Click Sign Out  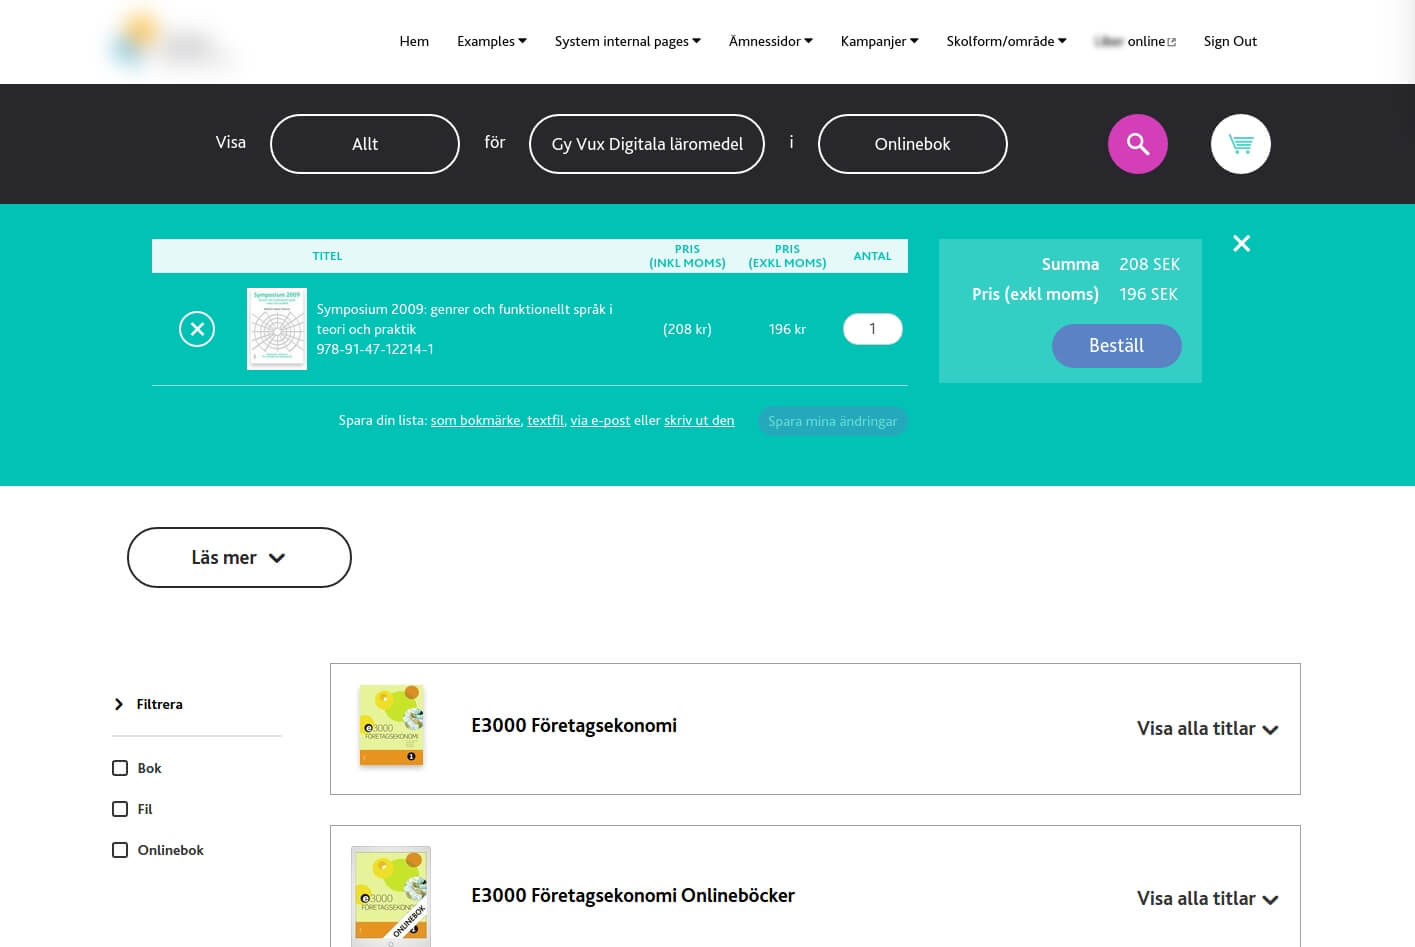[1230, 41]
